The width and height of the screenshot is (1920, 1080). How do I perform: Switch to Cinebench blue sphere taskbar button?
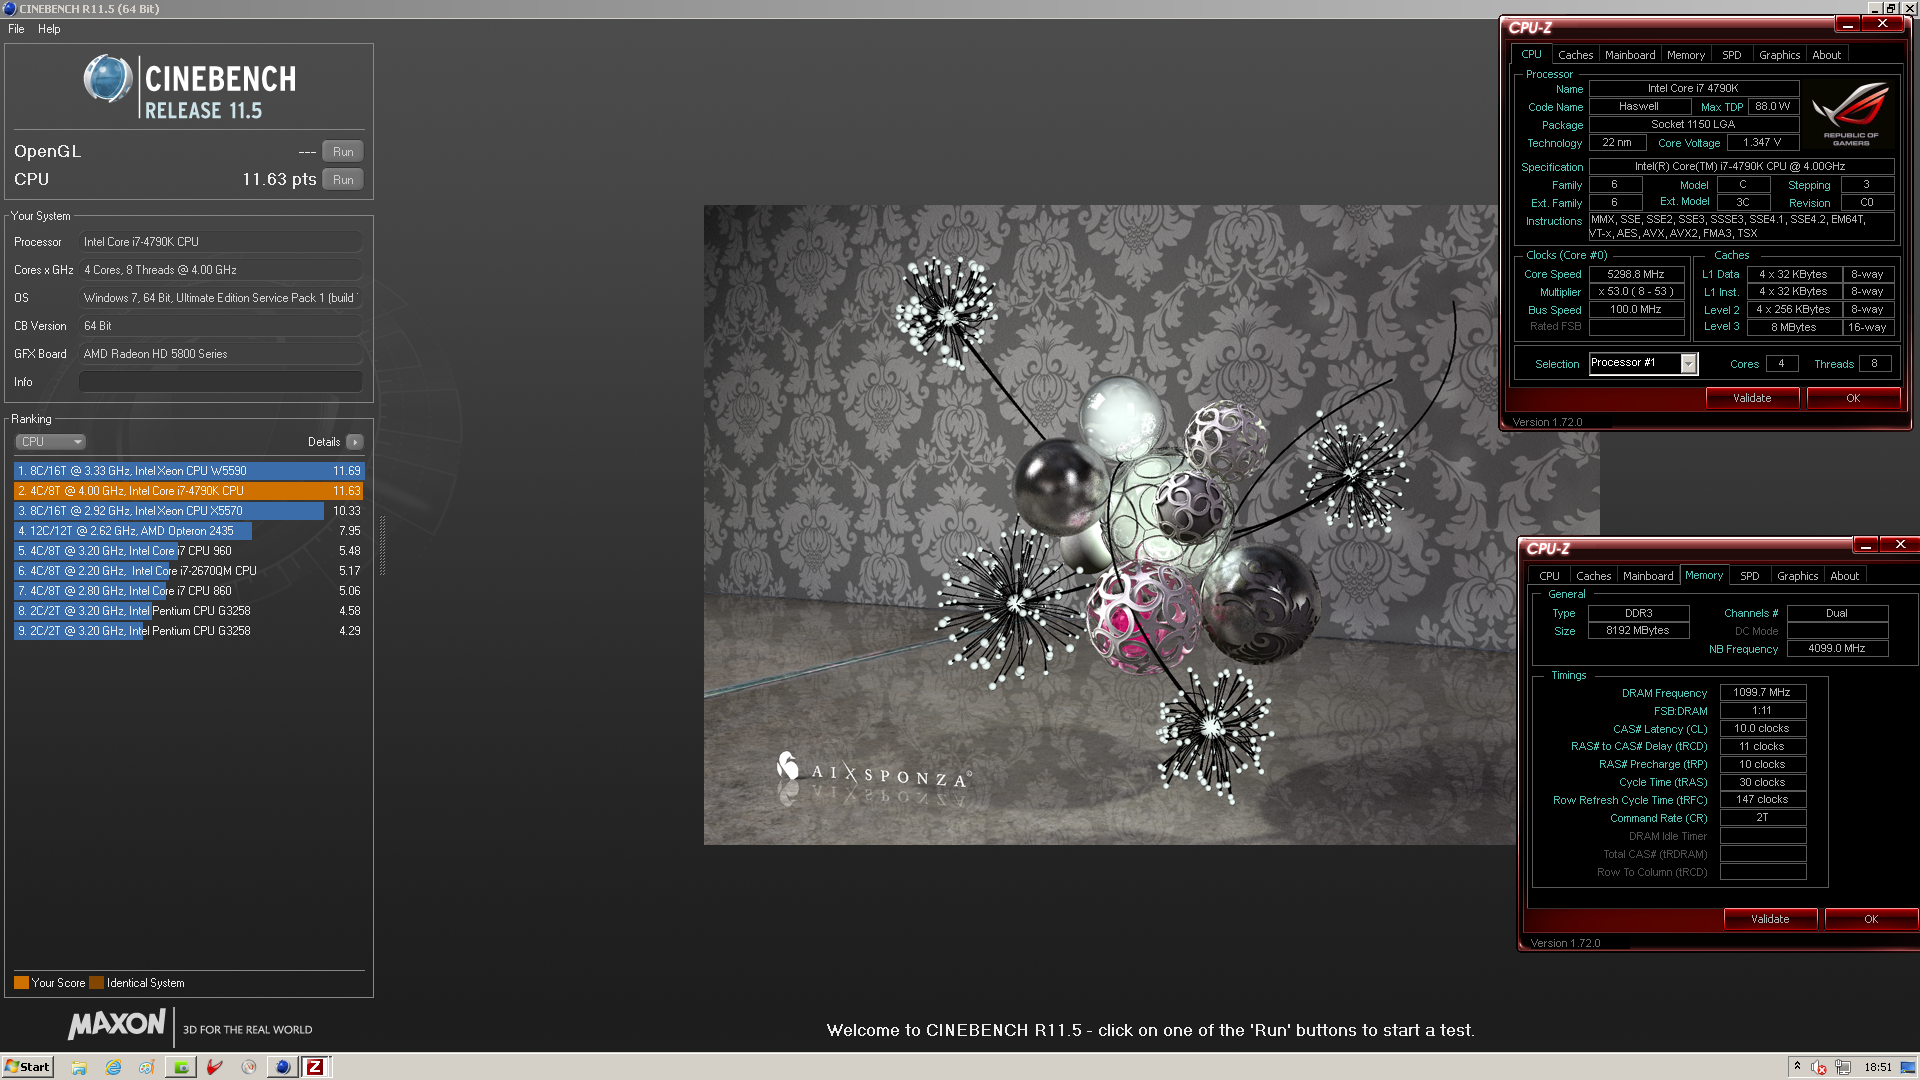point(283,1067)
